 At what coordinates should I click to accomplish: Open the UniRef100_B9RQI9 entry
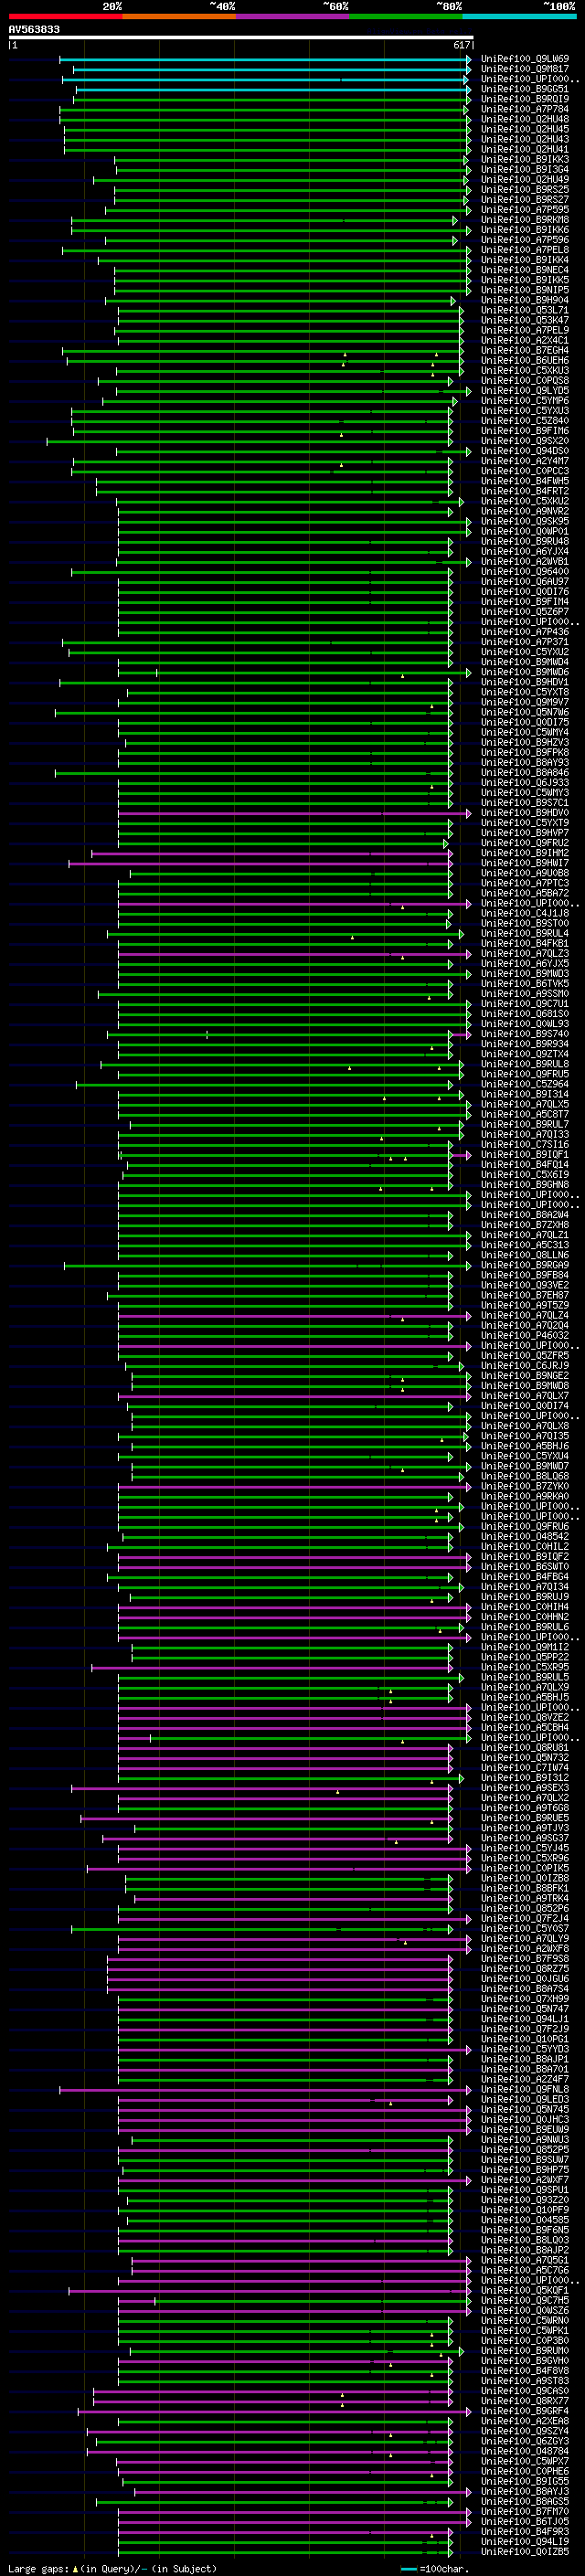[525, 99]
